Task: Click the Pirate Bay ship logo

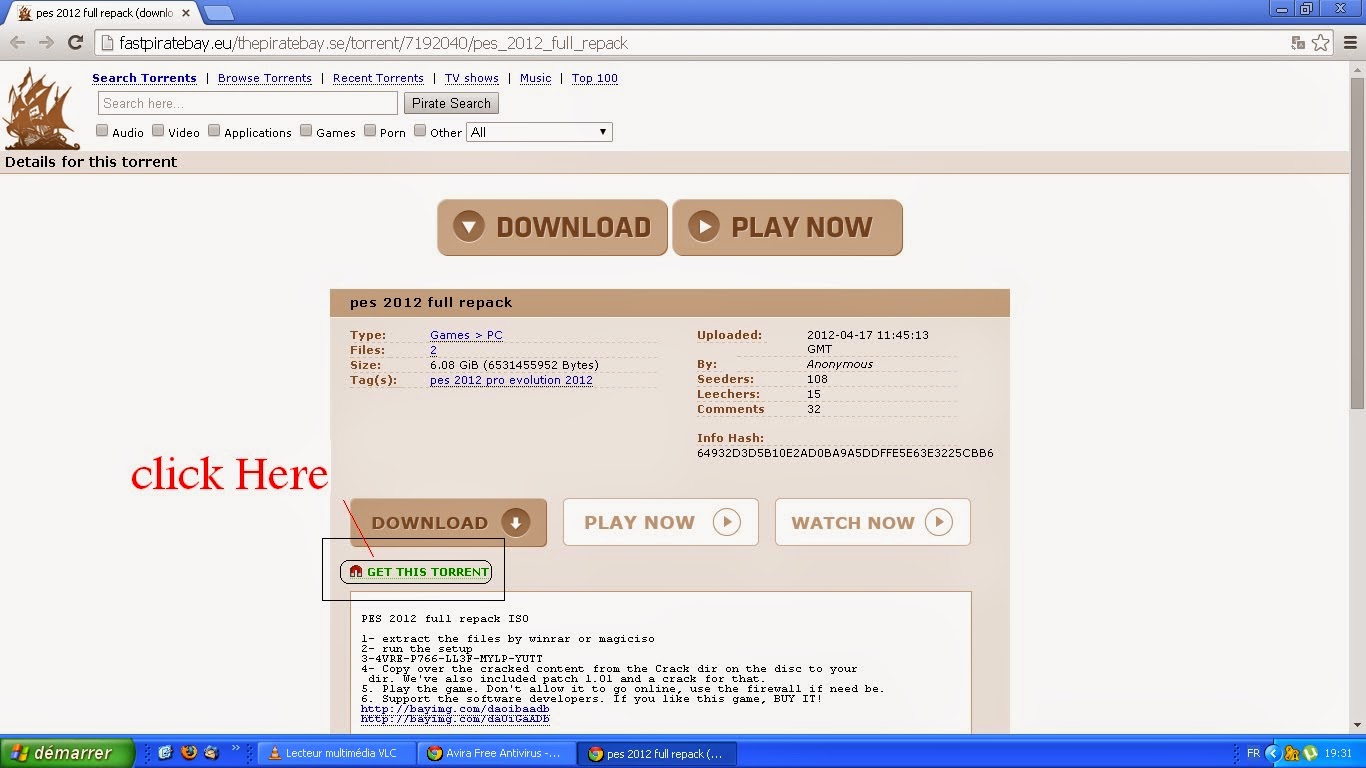Action: click(41, 109)
